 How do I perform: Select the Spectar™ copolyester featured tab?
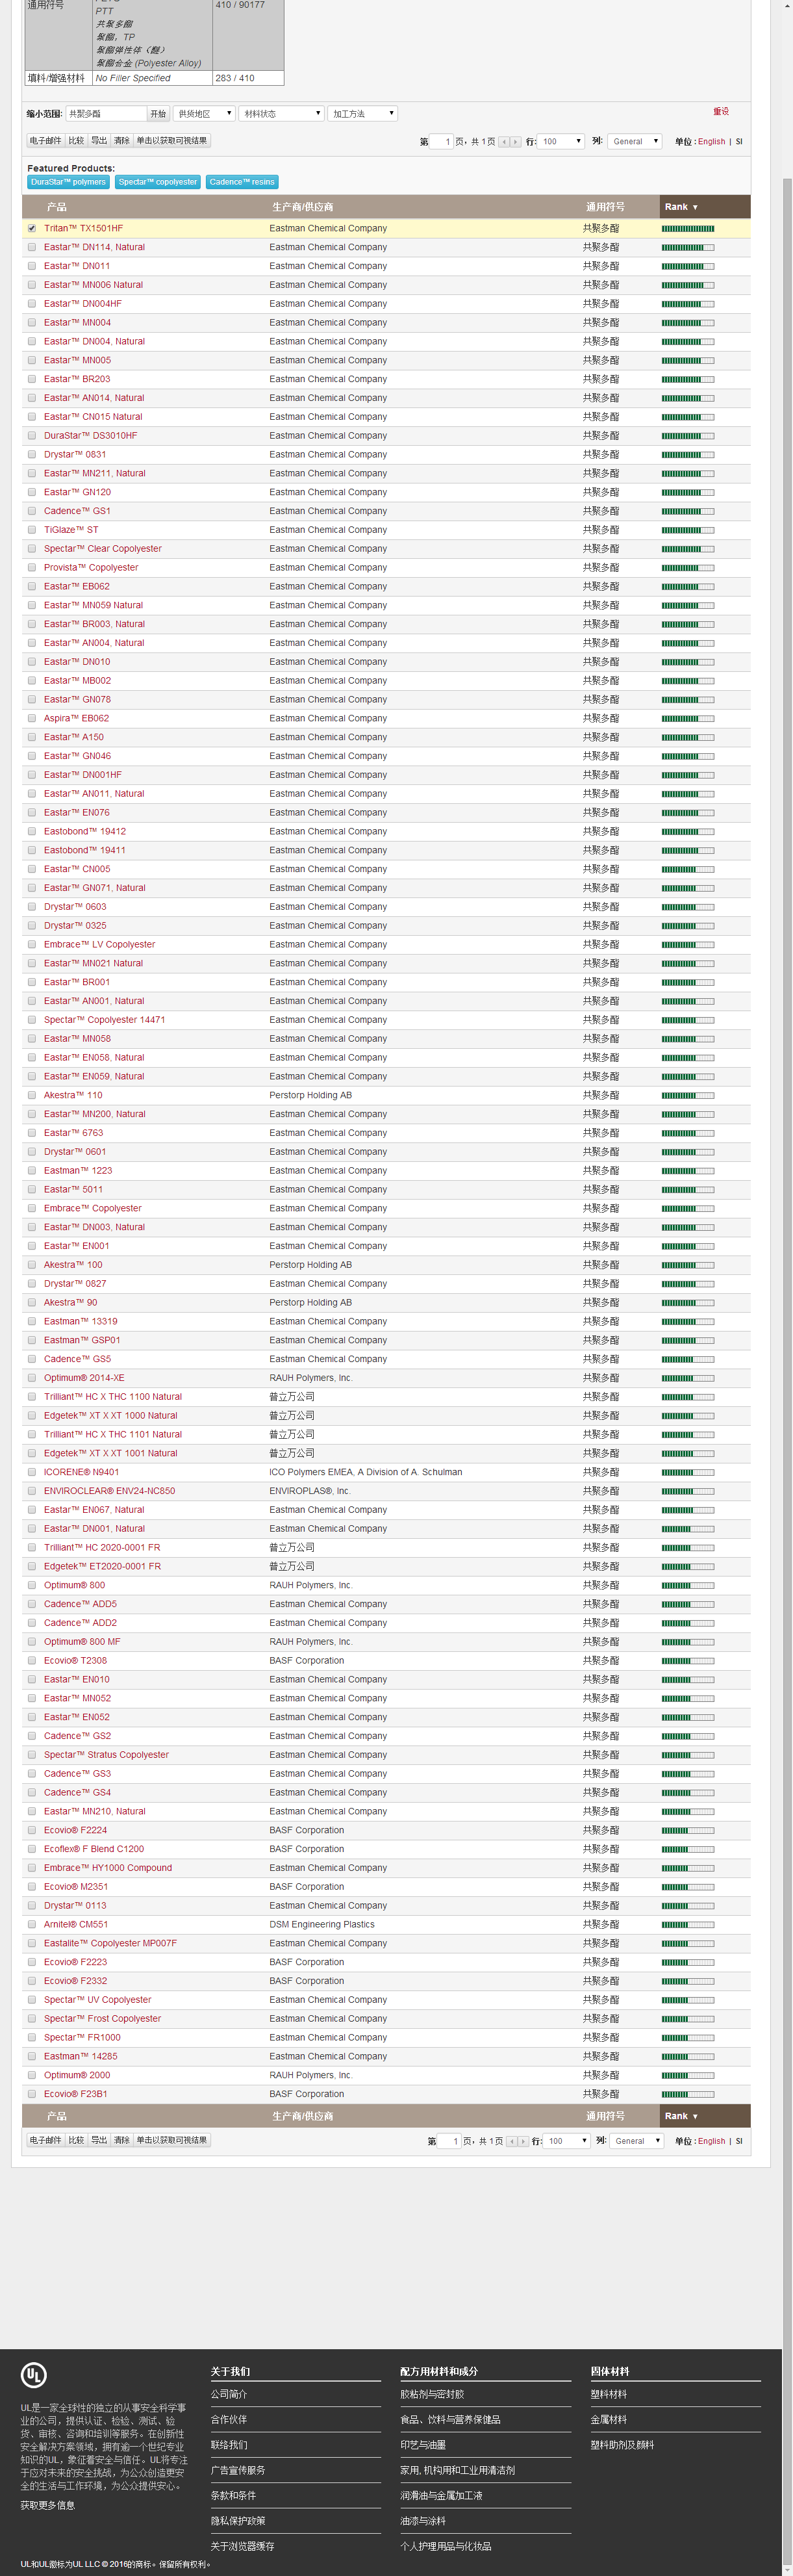158,182
